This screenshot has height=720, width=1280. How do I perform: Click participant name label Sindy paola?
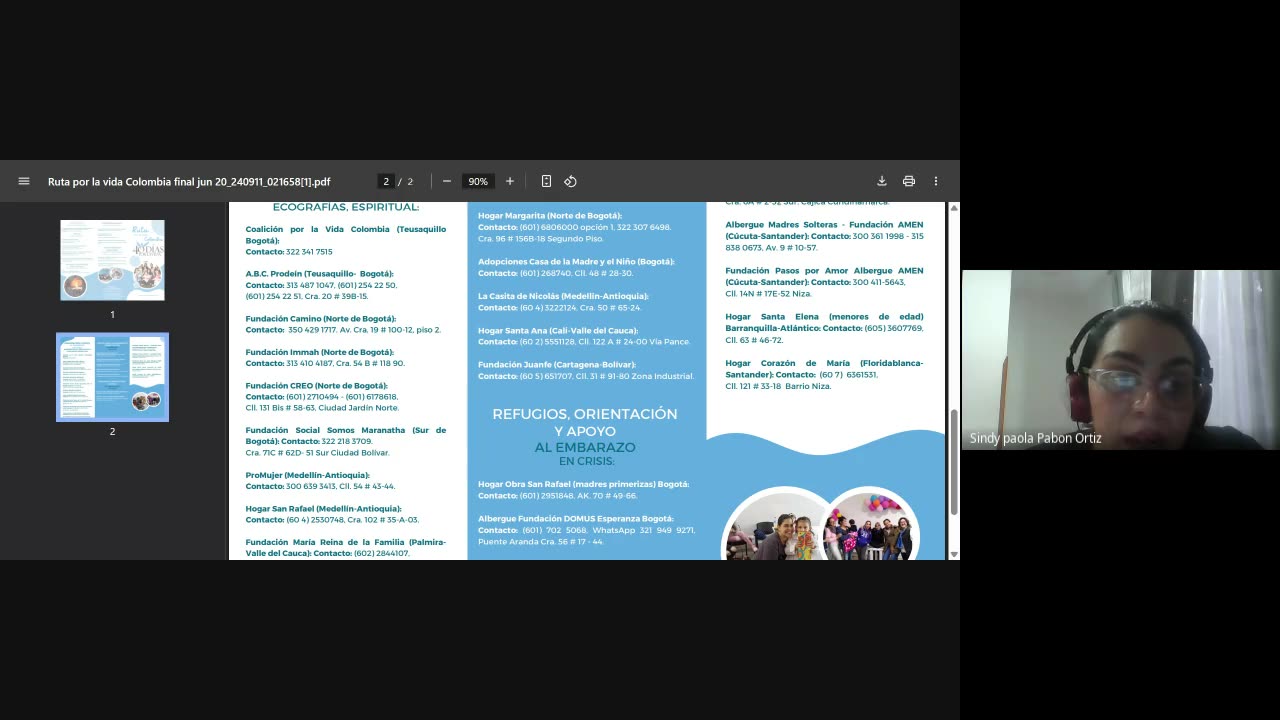(x=1036, y=438)
